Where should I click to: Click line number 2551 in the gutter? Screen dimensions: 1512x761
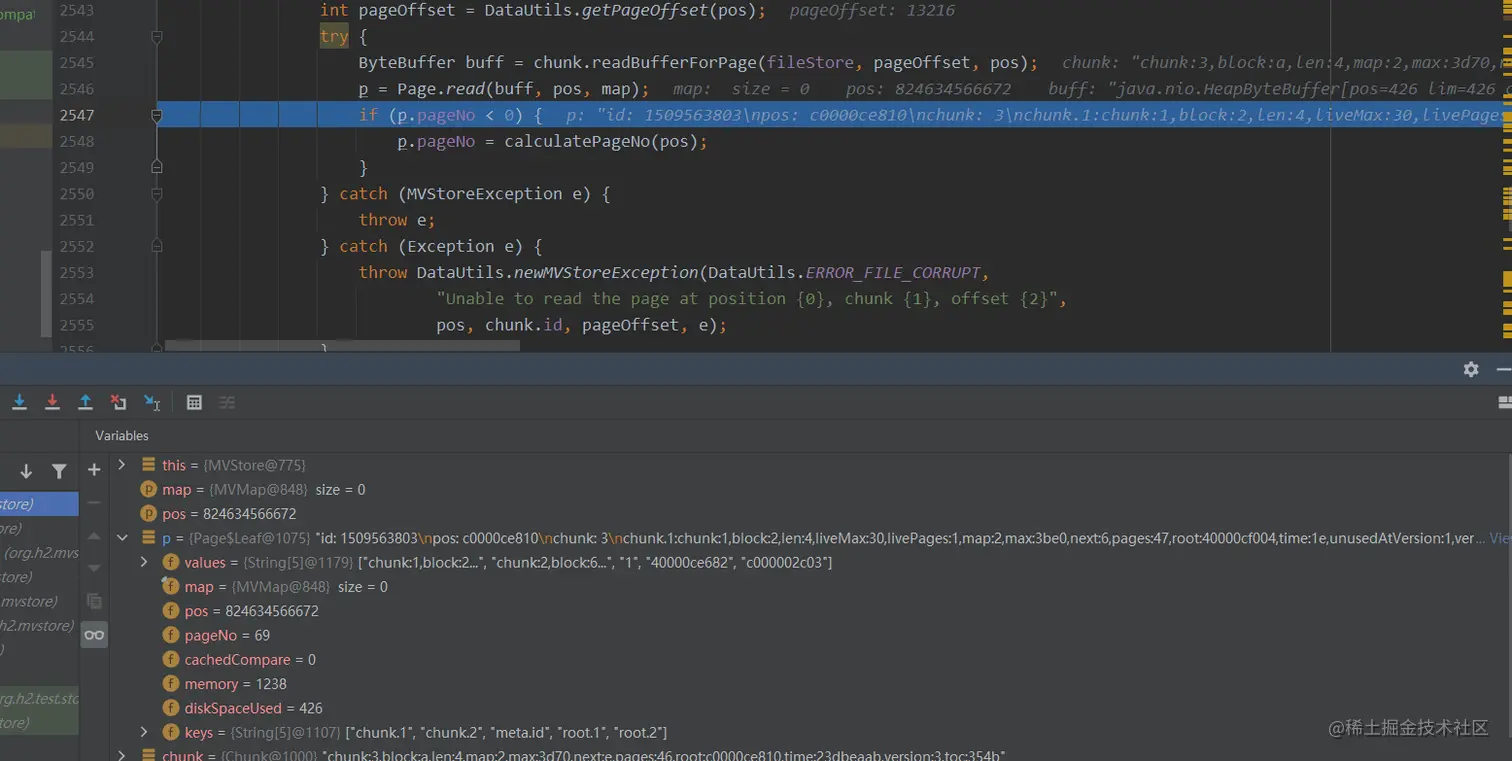coord(77,220)
